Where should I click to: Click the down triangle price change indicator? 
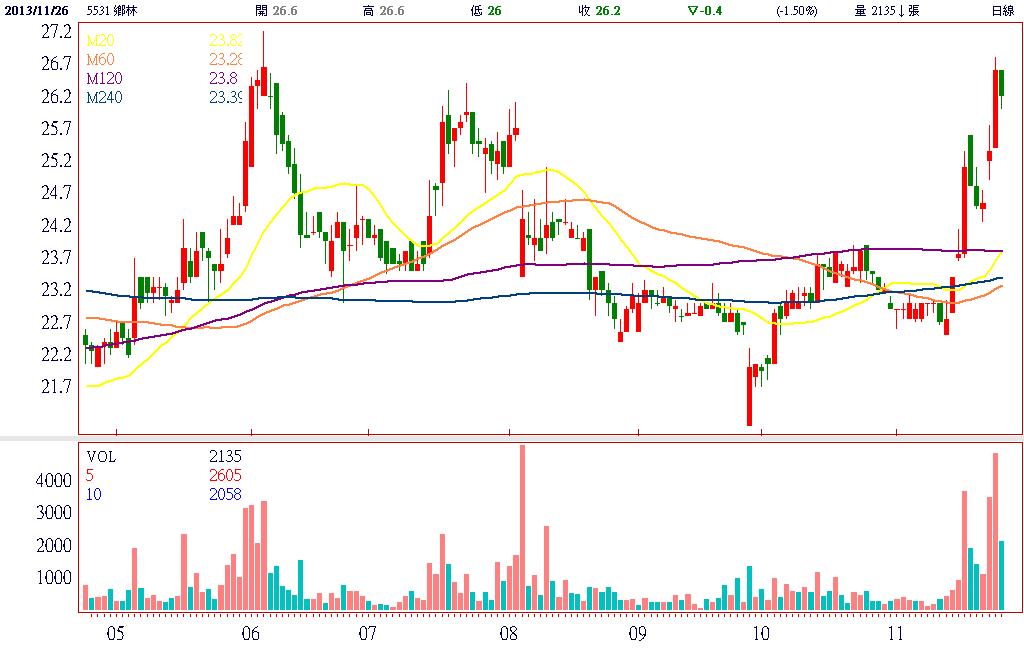point(693,11)
